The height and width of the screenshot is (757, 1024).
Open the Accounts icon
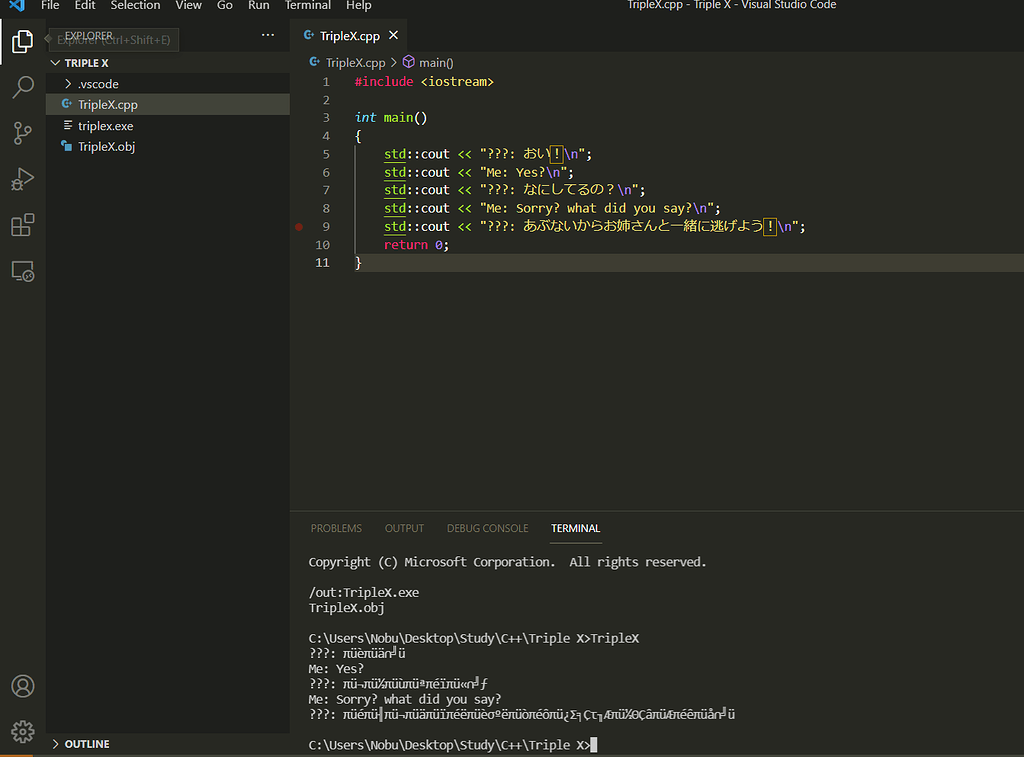(22, 686)
